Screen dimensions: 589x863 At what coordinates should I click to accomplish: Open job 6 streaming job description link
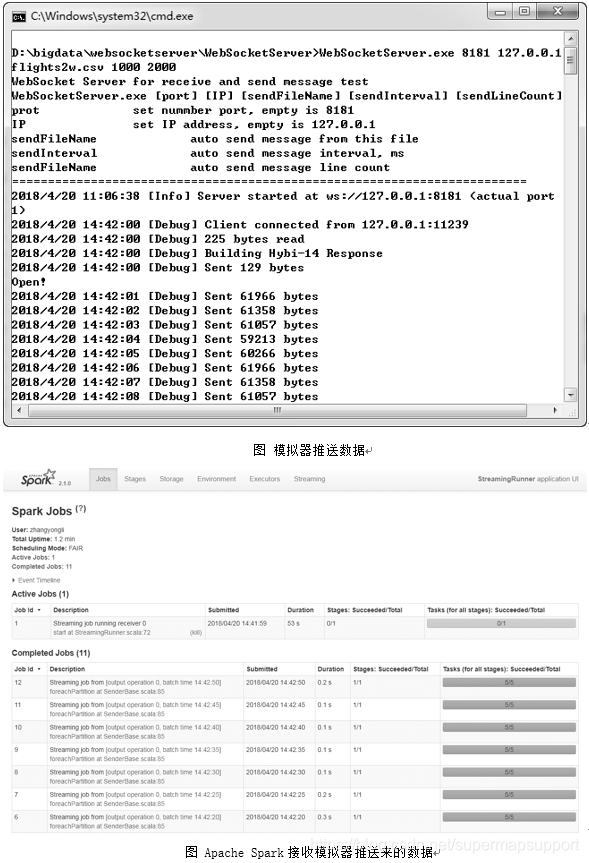(135, 817)
